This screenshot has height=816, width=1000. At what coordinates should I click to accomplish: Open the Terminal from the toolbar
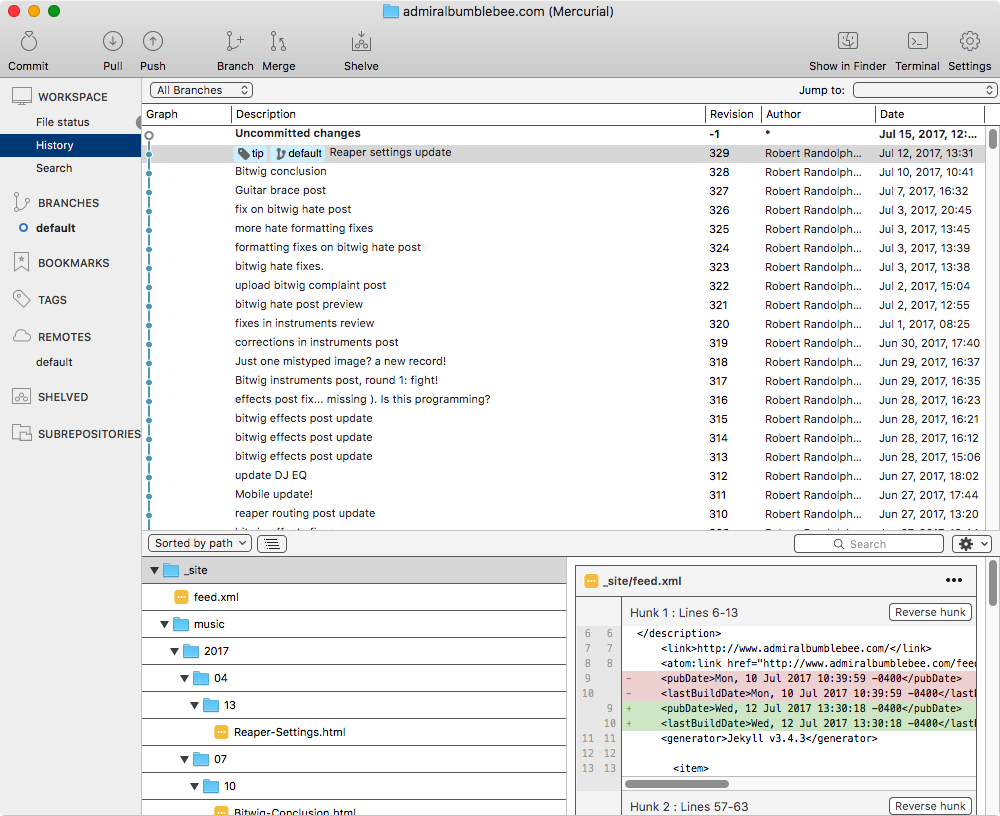pos(917,42)
